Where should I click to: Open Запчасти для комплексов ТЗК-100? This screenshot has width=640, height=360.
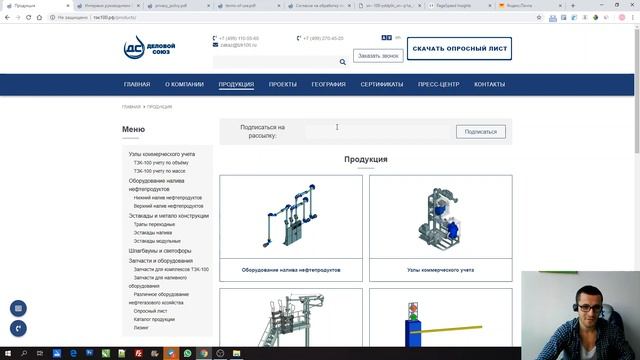point(171,269)
